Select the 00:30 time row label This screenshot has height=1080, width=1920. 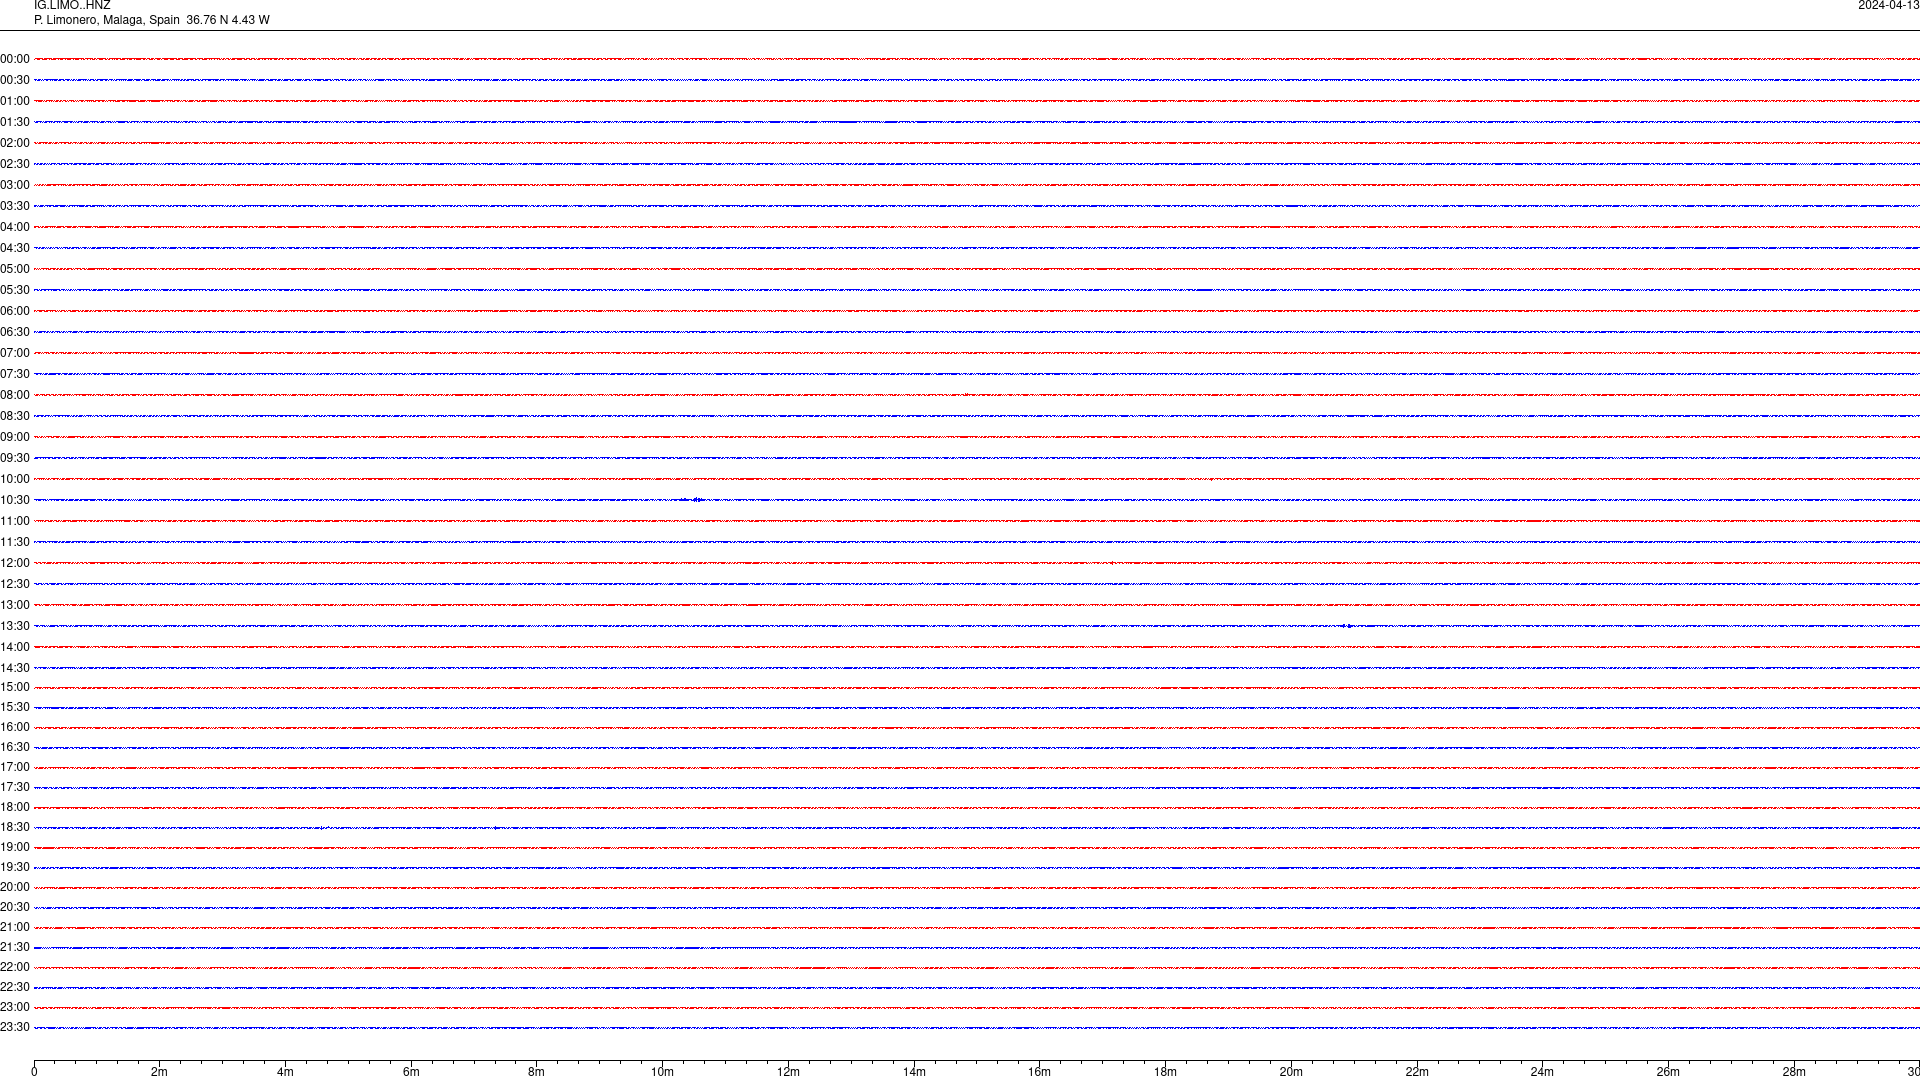[x=15, y=80]
